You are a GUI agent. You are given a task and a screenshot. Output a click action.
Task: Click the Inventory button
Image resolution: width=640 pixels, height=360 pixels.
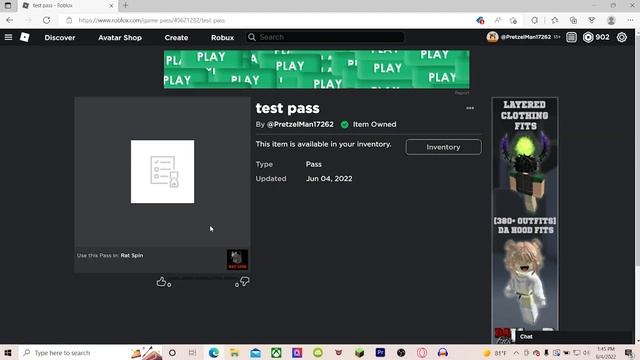(x=443, y=147)
